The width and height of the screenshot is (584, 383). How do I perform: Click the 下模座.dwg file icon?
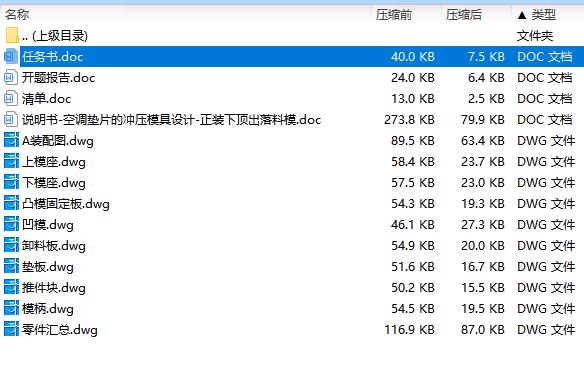coord(11,183)
